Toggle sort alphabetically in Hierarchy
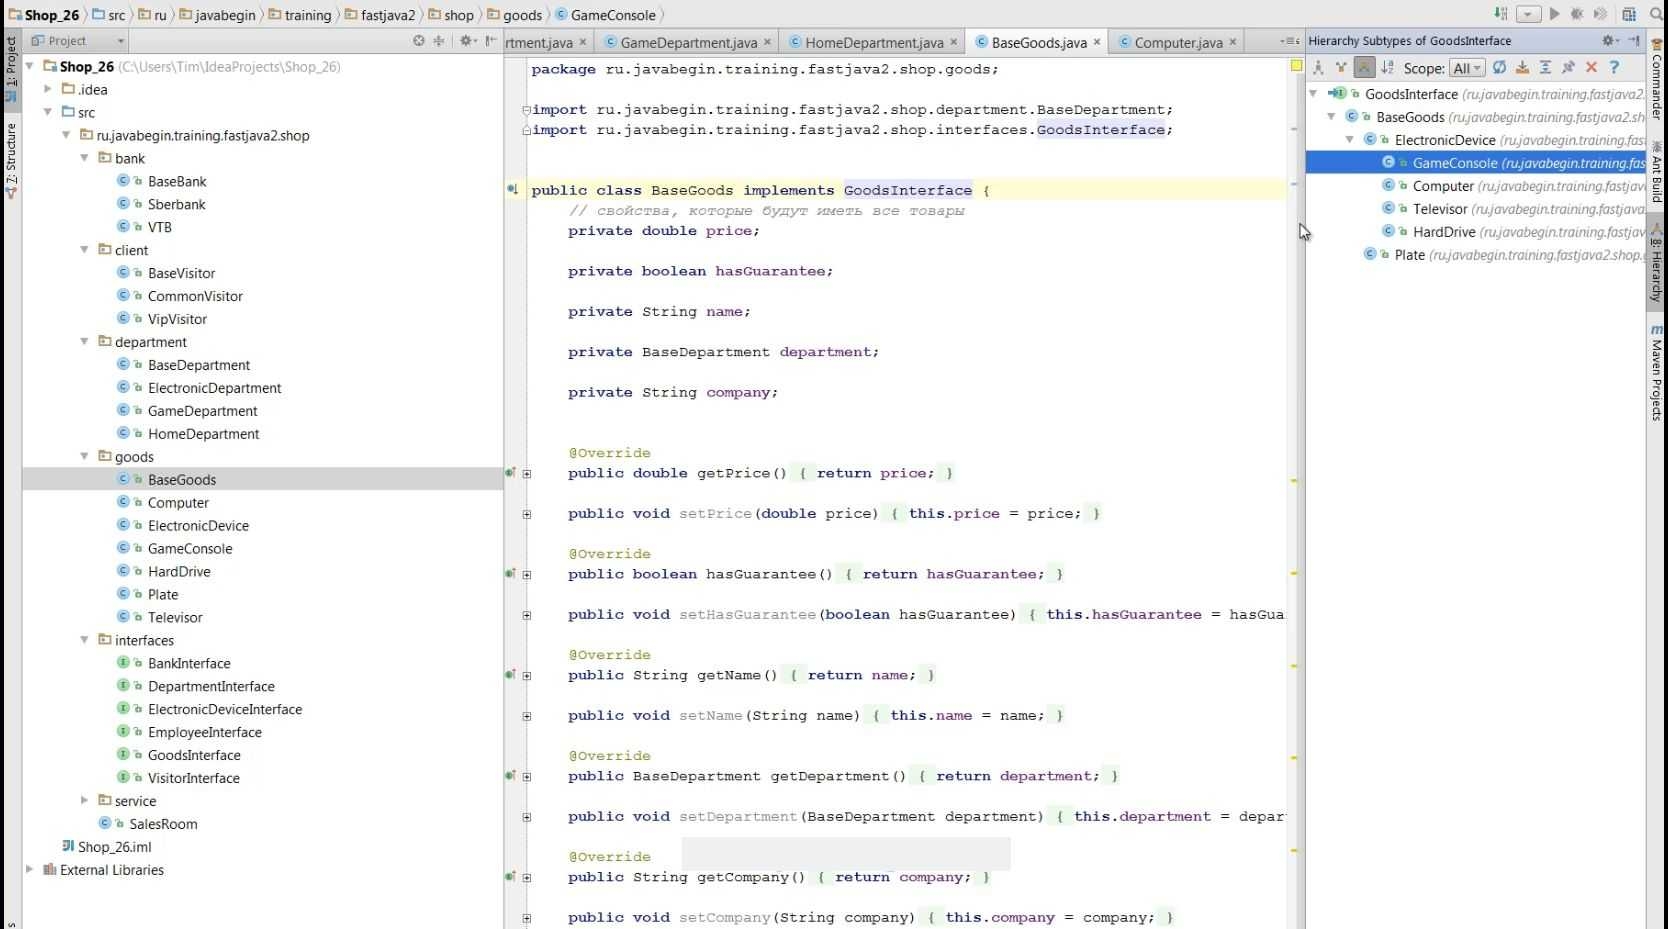Screen dimensions: 1668x929 tap(1387, 67)
